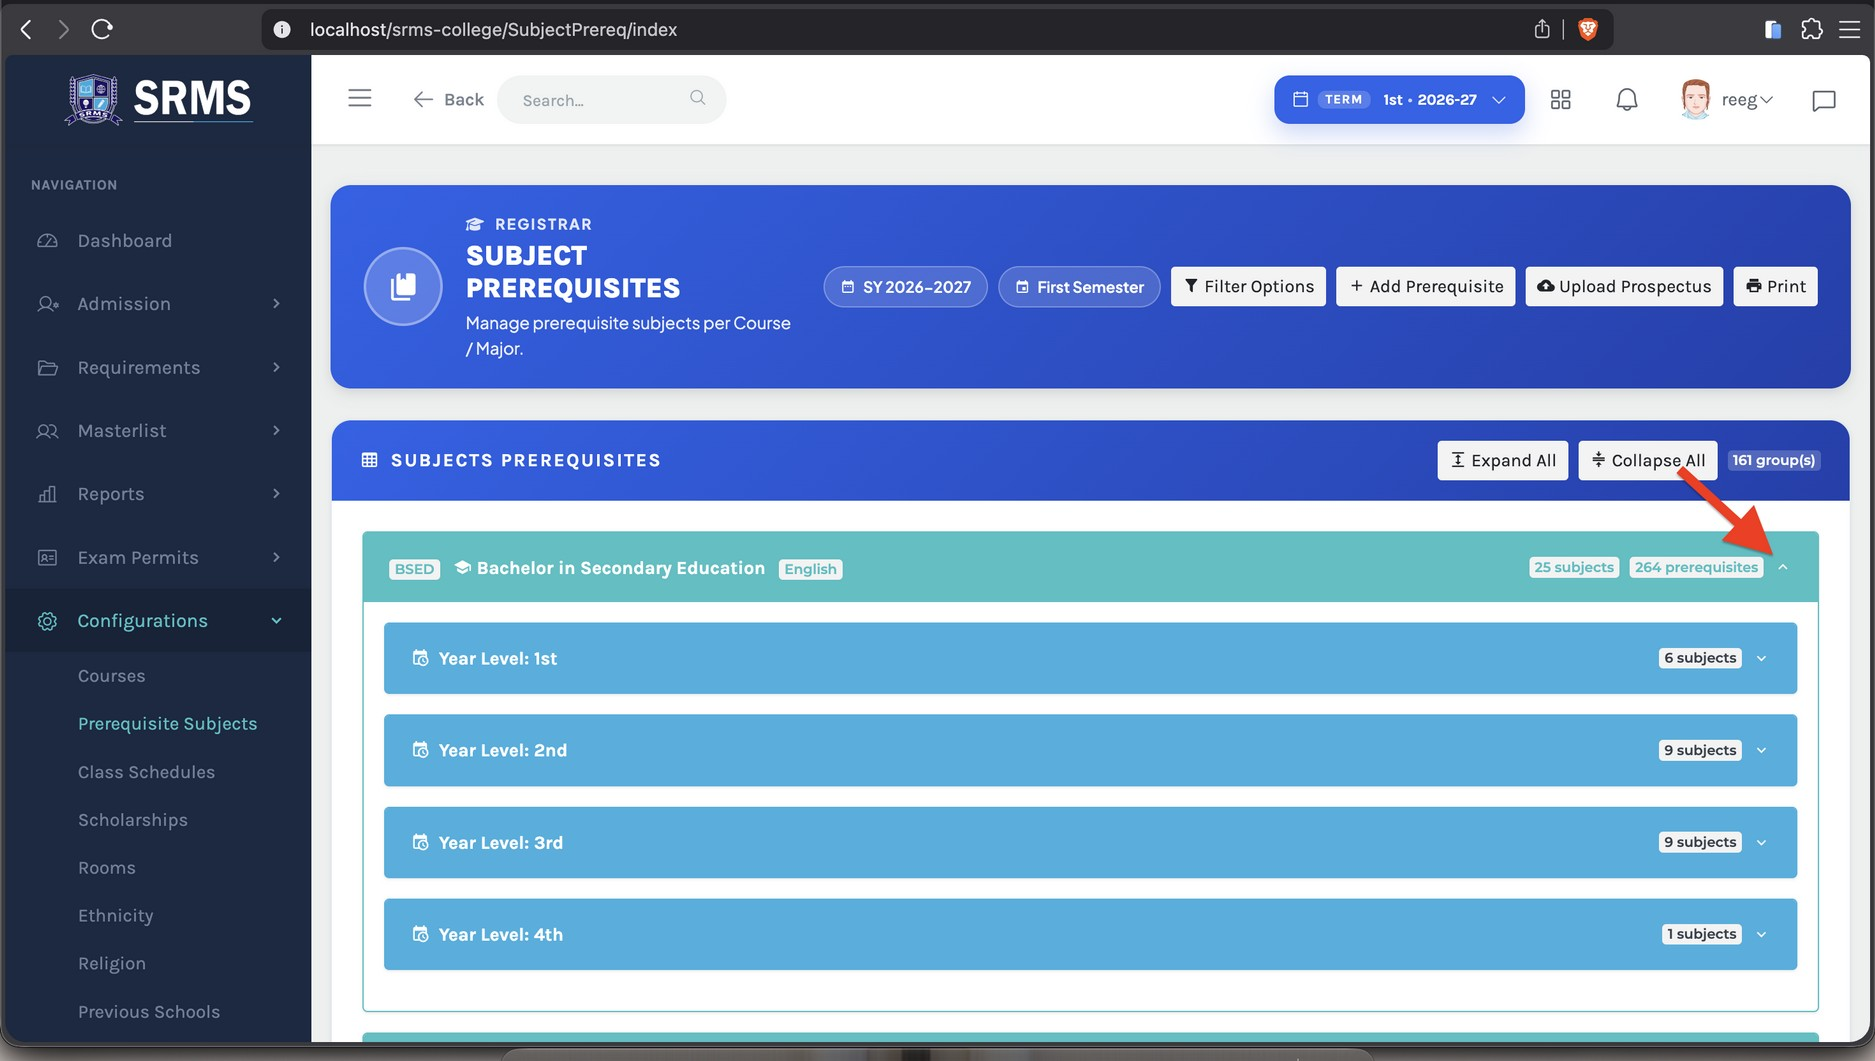The width and height of the screenshot is (1875, 1061).
Task: Click the Configurations gear icon
Action: click(x=47, y=621)
